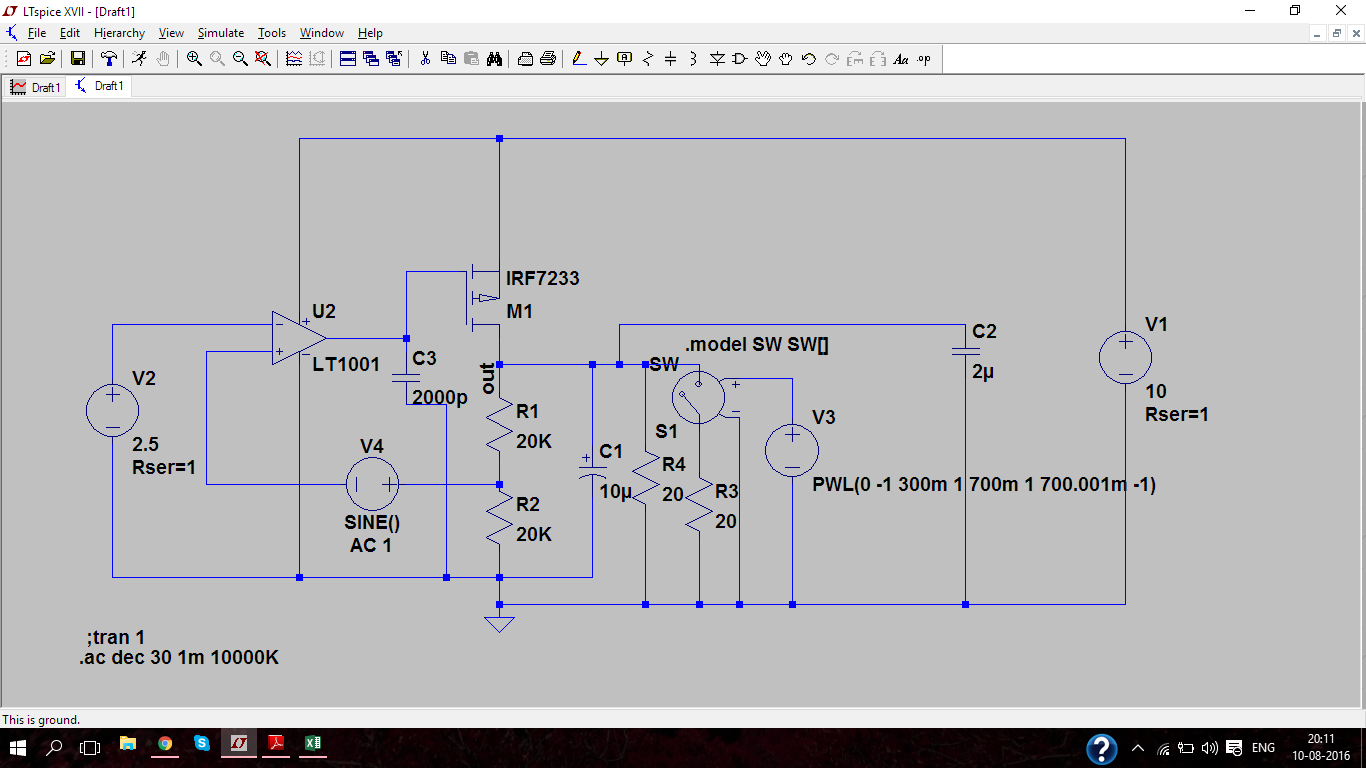Image resolution: width=1366 pixels, height=768 pixels.
Task: Select the Place Capacitor tool
Action: point(671,59)
